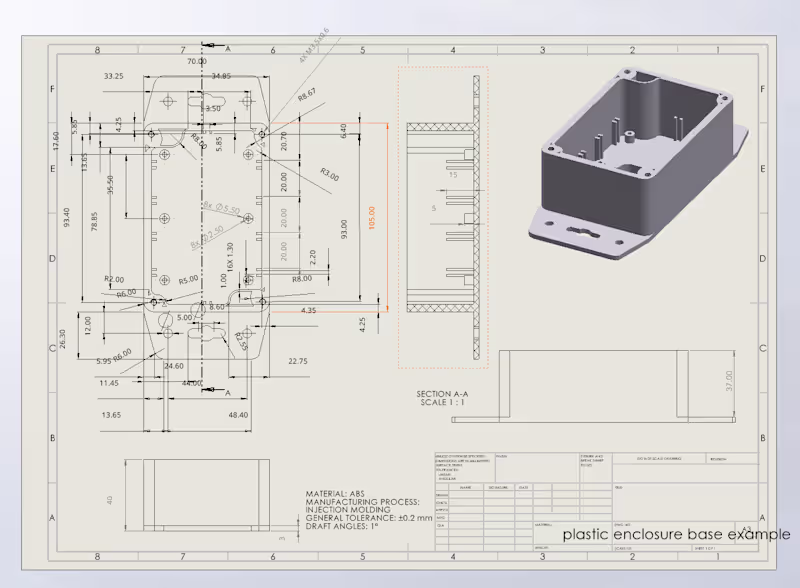
Task: Click the 5.95 dimension text
Action: click(104, 361)
